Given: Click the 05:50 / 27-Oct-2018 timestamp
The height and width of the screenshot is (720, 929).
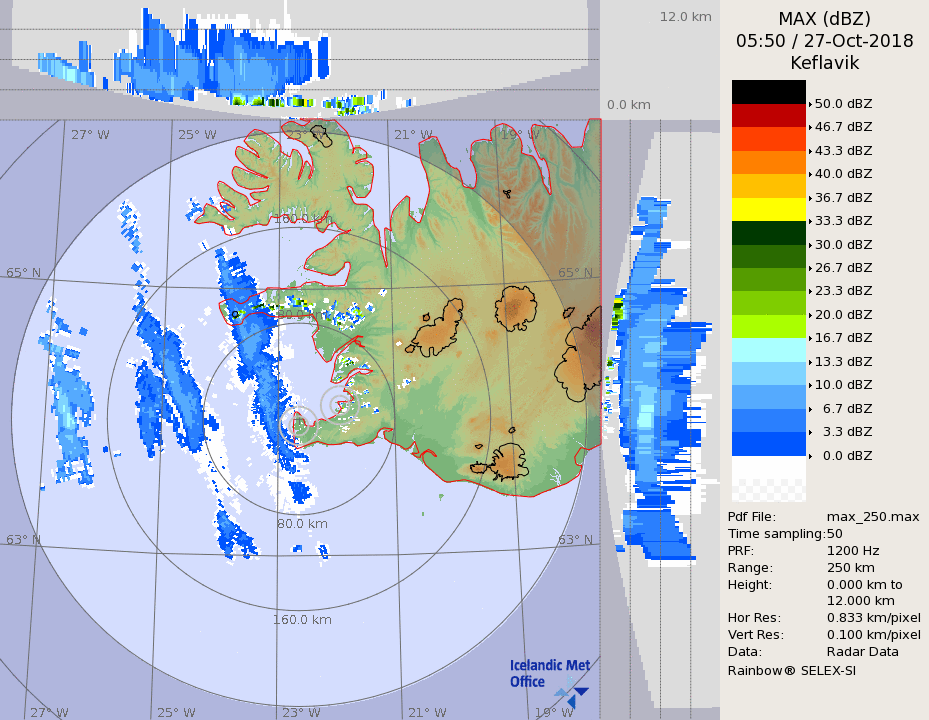Looking at the screenshot, I should click(824, 41).
